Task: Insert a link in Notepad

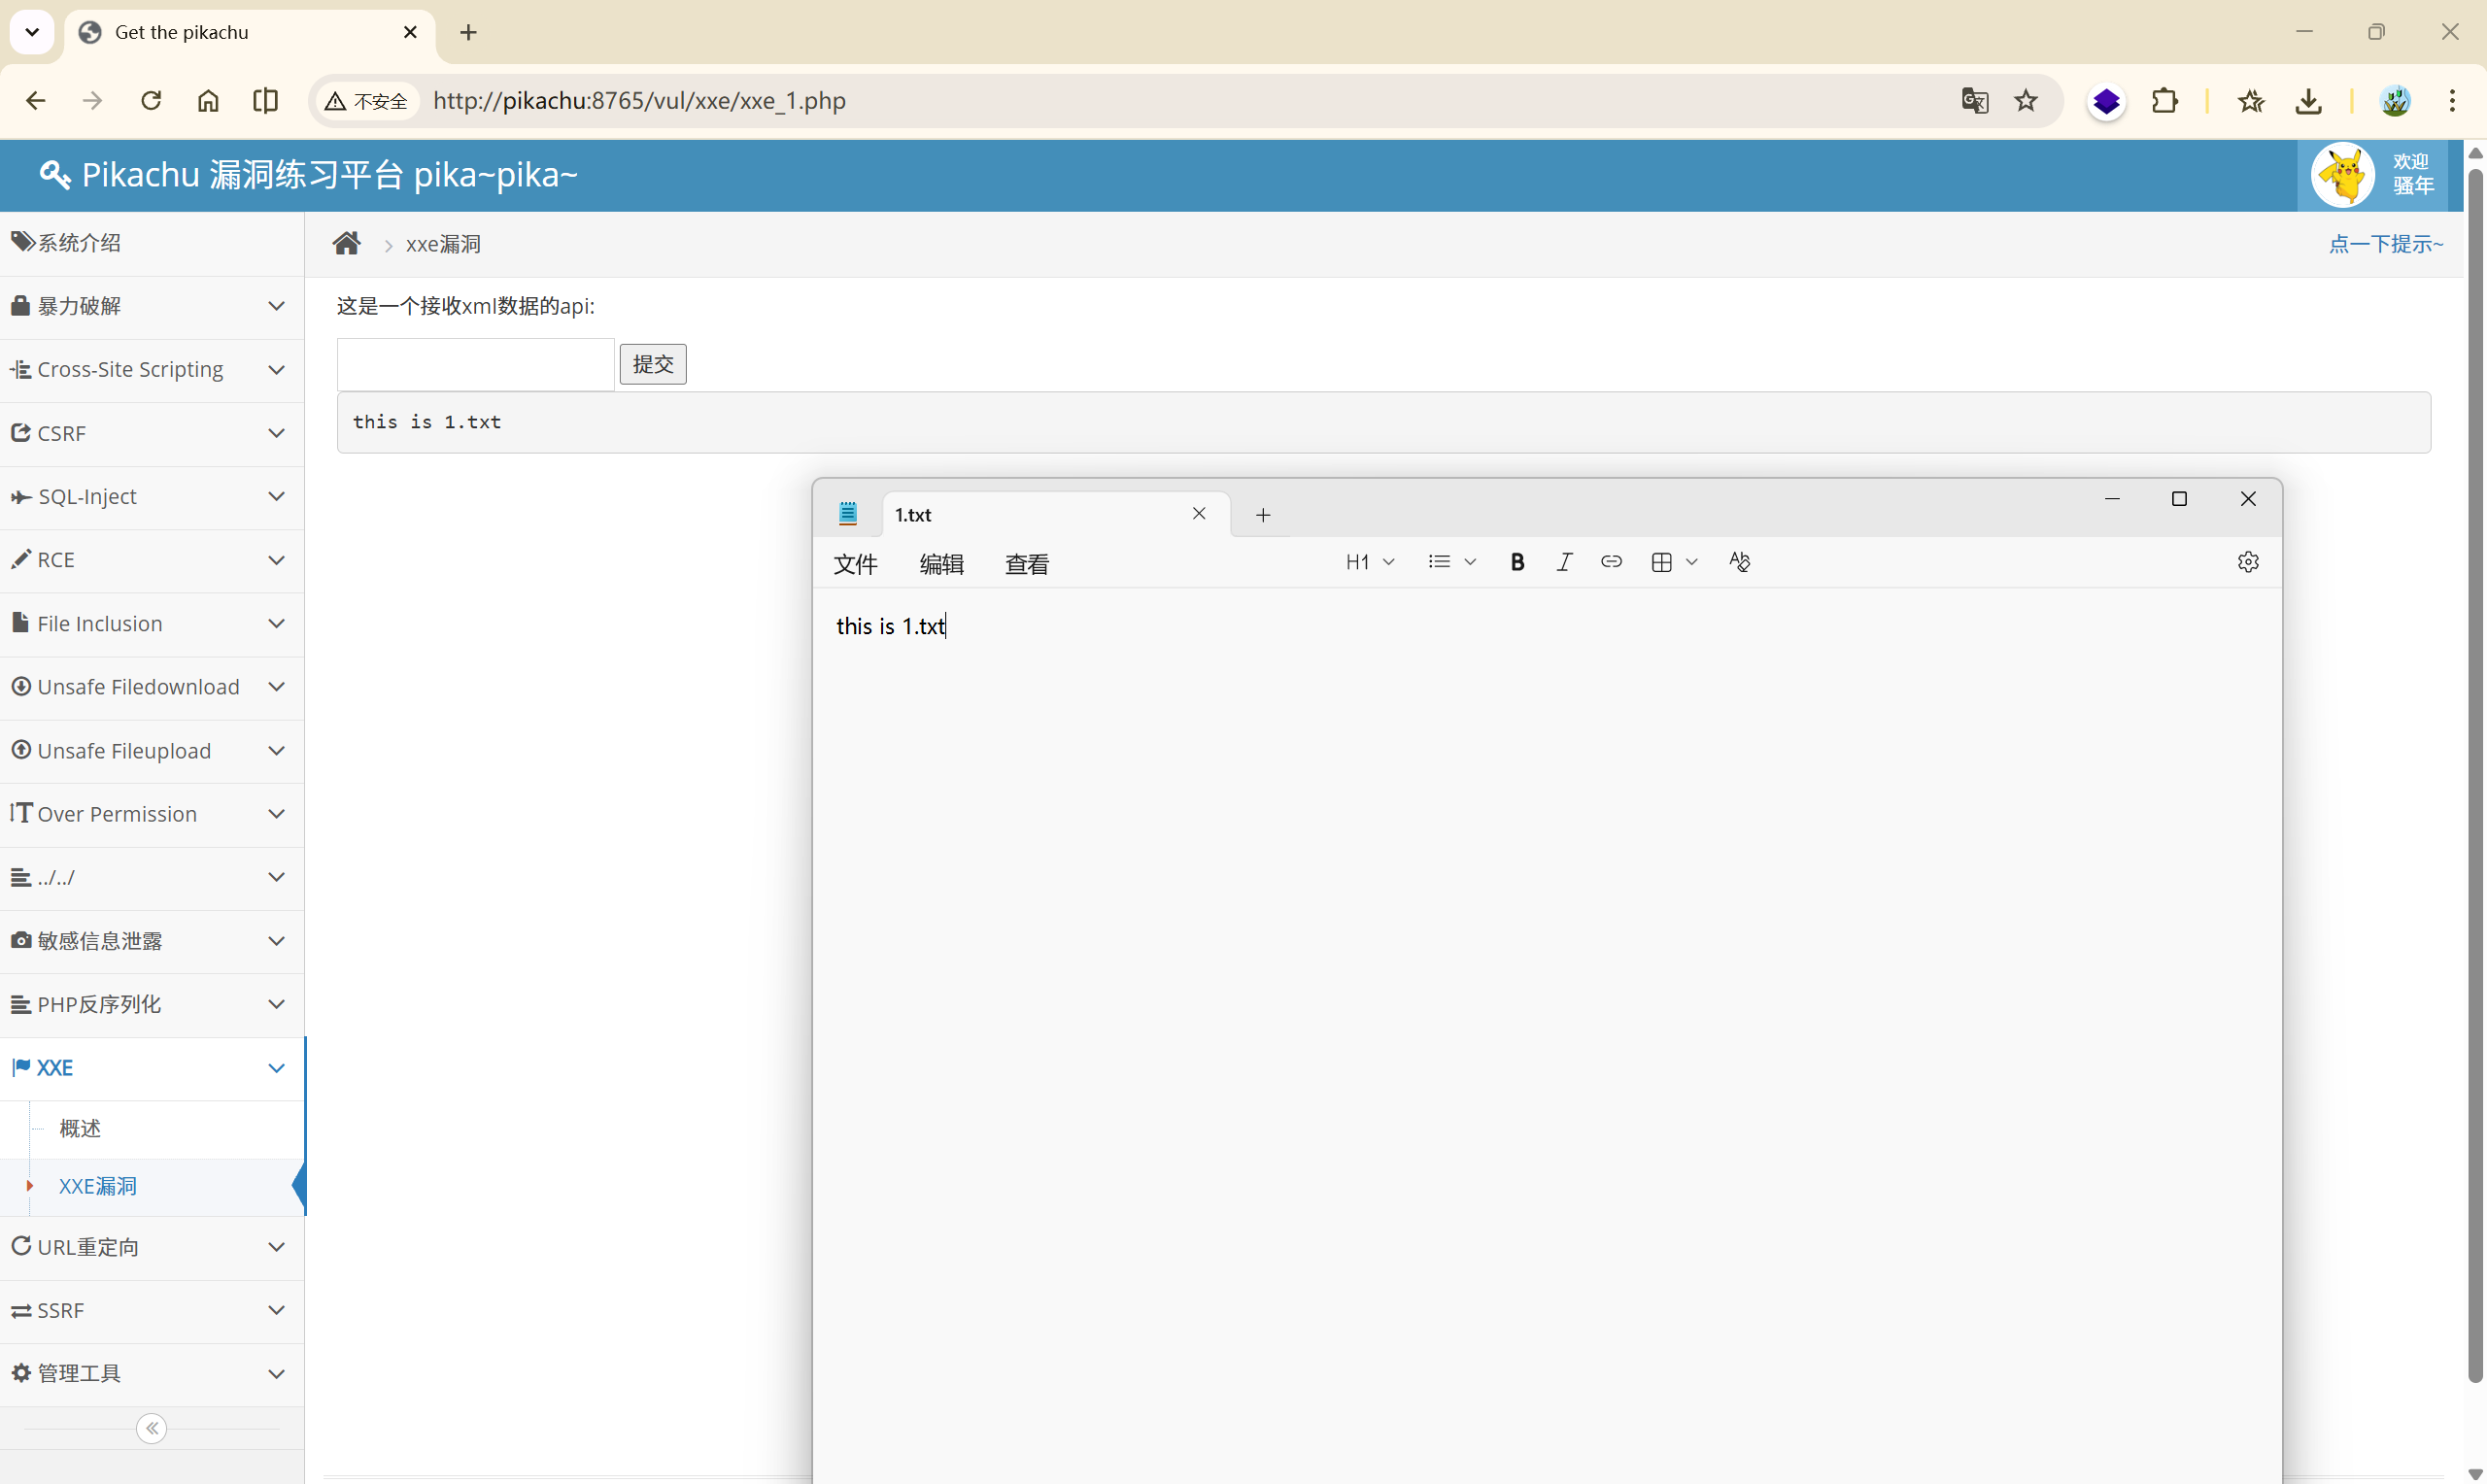Action: point(1610,562)
